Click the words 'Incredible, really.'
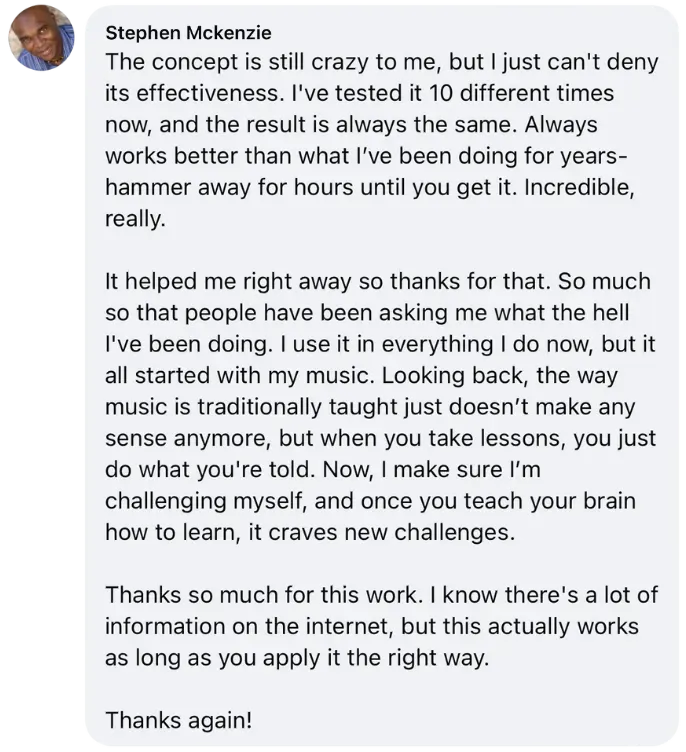The image size is (686, 752). 370,203
